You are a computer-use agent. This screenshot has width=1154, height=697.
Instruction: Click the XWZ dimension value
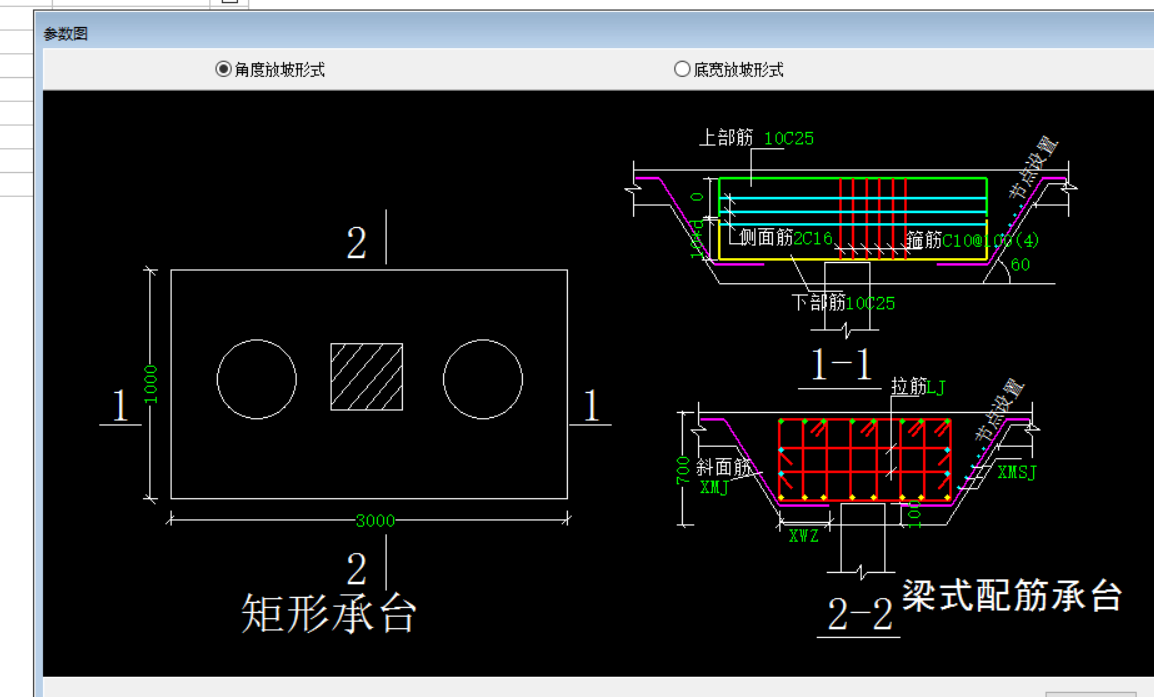coord(804,536)
